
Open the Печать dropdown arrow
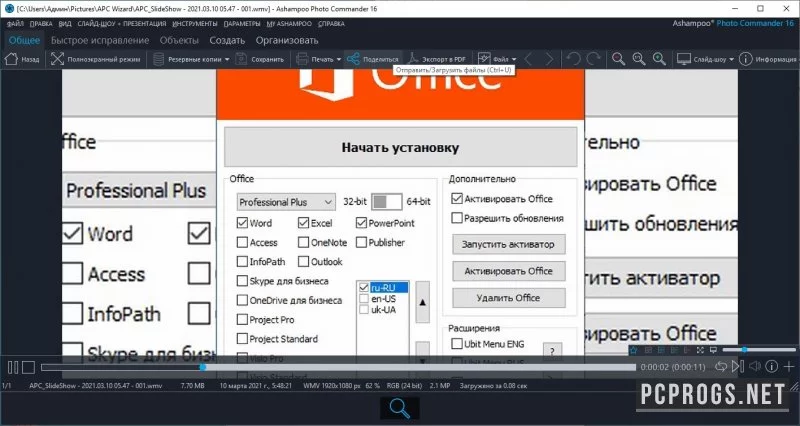pos(338,60)
